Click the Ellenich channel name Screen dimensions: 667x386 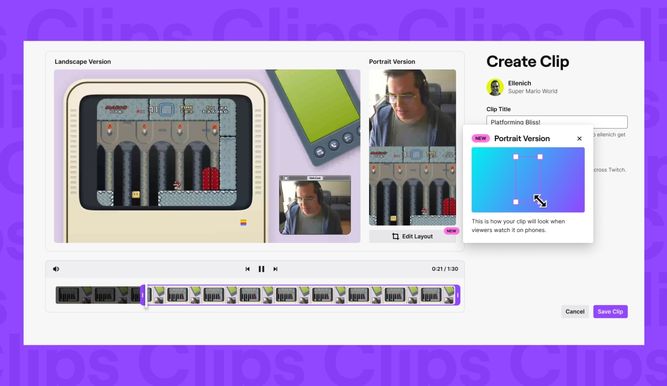click(x=519, y=83)
